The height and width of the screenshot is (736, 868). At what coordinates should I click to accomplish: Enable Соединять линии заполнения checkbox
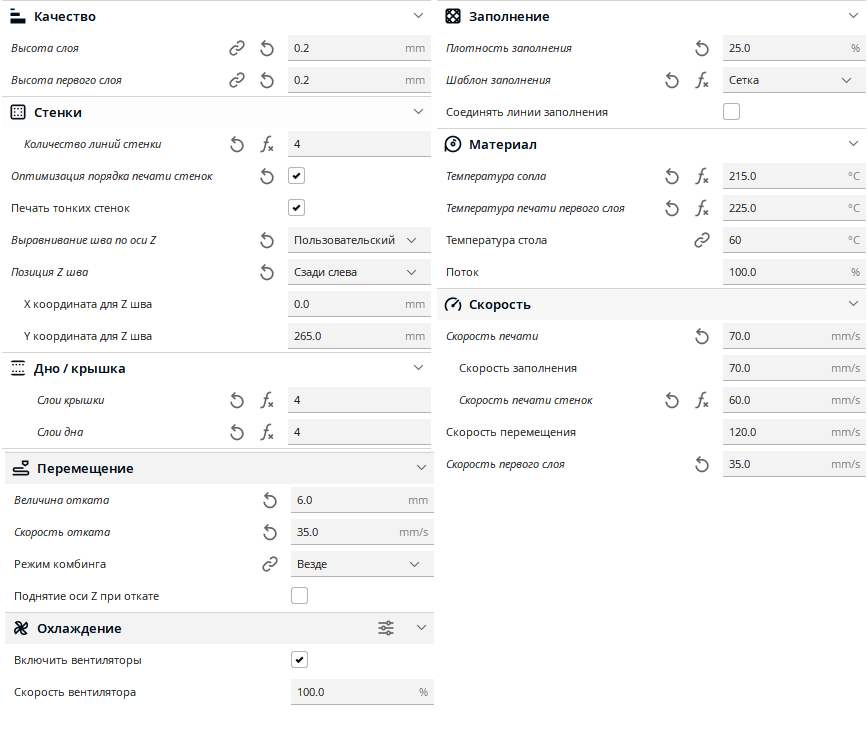pyautogui.click(x=731, y=112)
